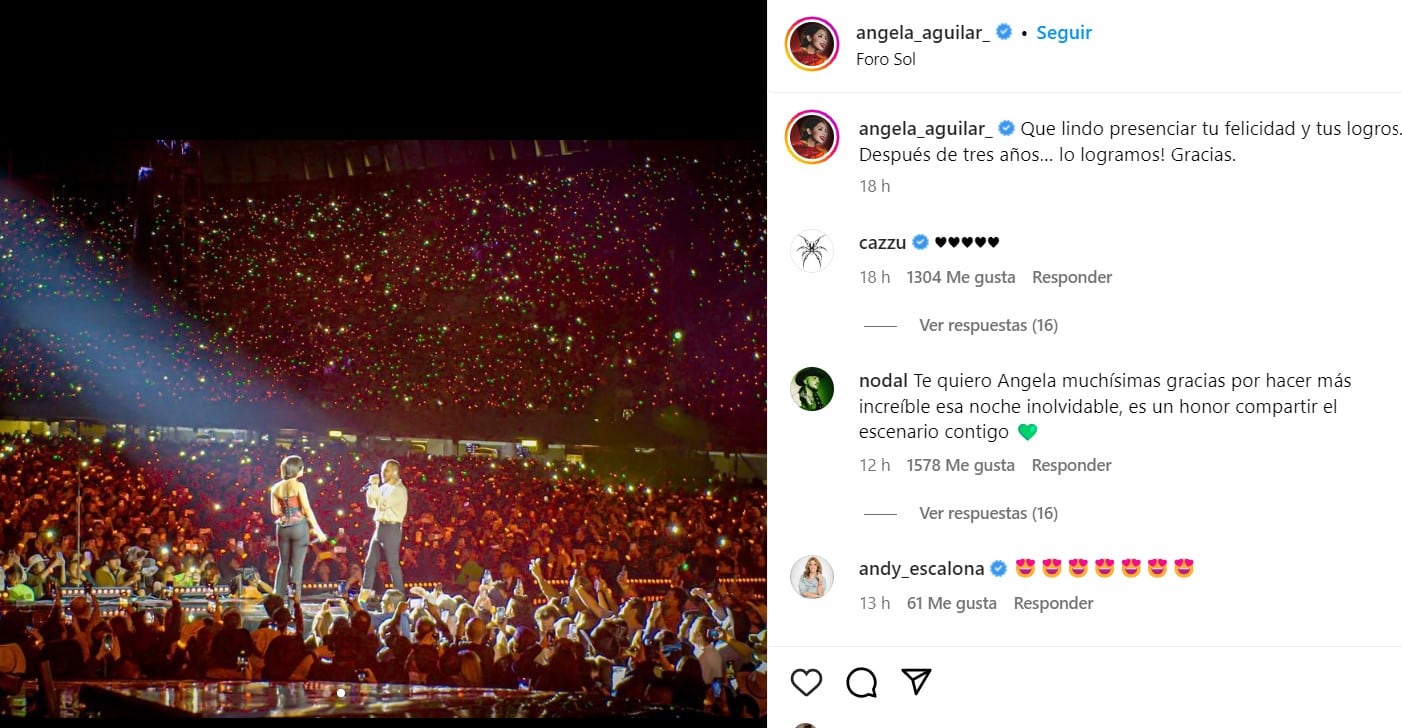Open nodal's profile avatar
This screenshot has width=1402, height=728.
click(811, 389)
